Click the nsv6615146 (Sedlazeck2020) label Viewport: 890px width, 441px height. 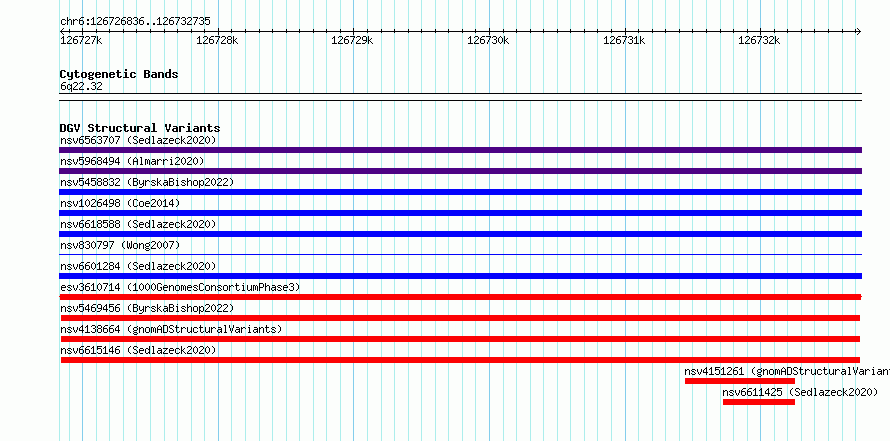click(x=138, y=350)
